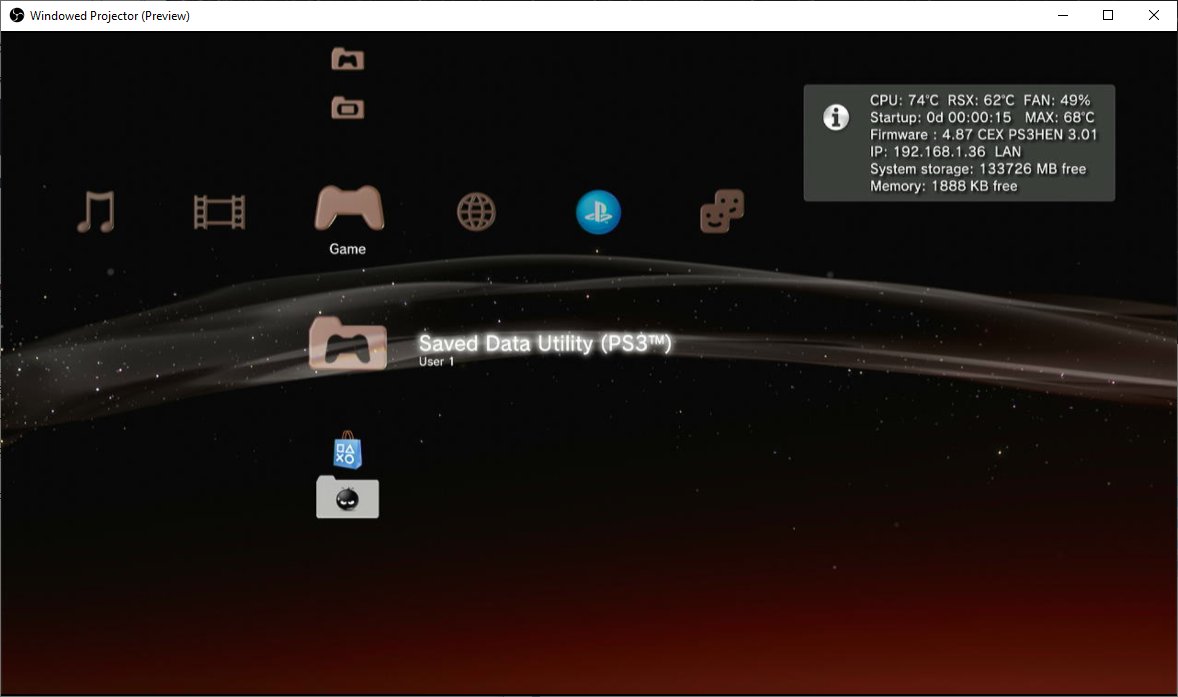Click the CPU temperature line in popup
The height and width of the screenshot is (697, 1178).
[980, 100]
